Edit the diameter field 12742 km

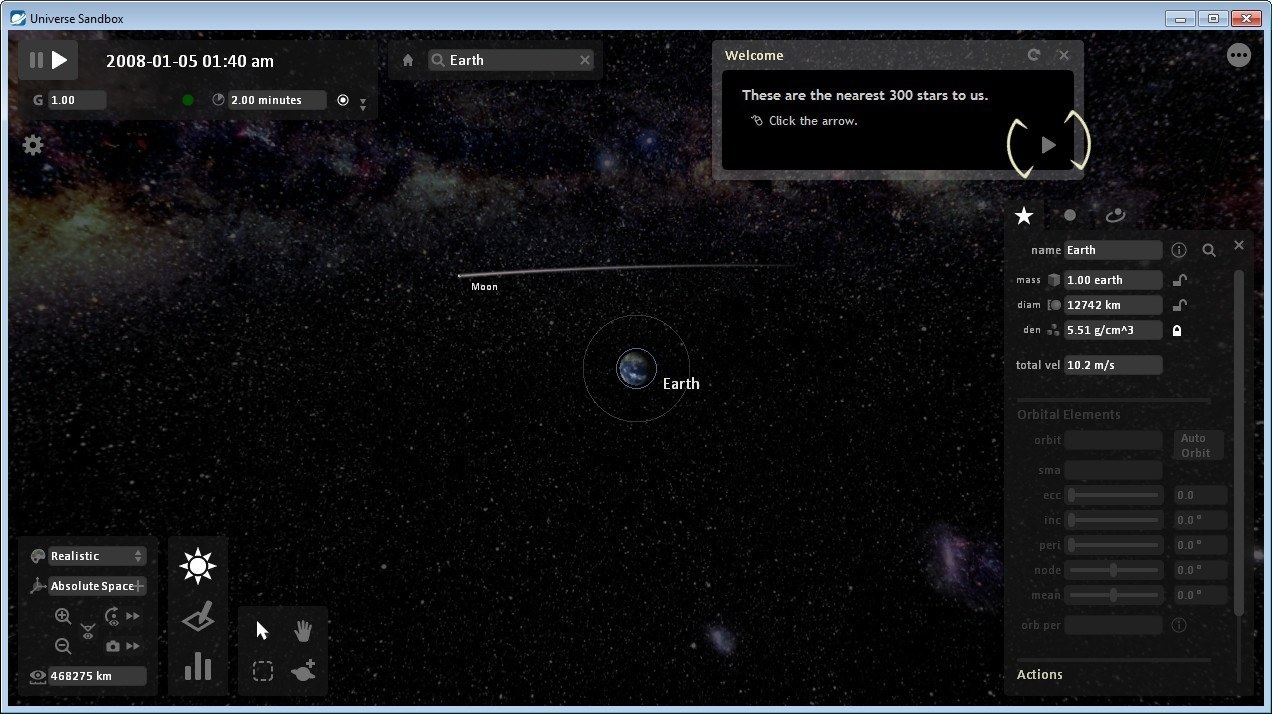(x=1113, y=305)
